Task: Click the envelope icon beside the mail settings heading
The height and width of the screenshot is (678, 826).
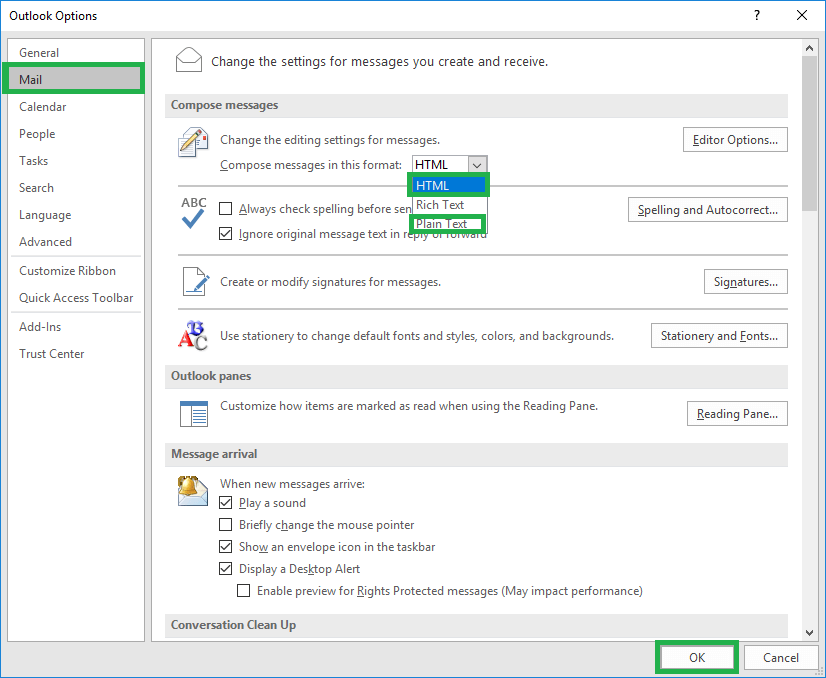Action: tap(189, 60)
